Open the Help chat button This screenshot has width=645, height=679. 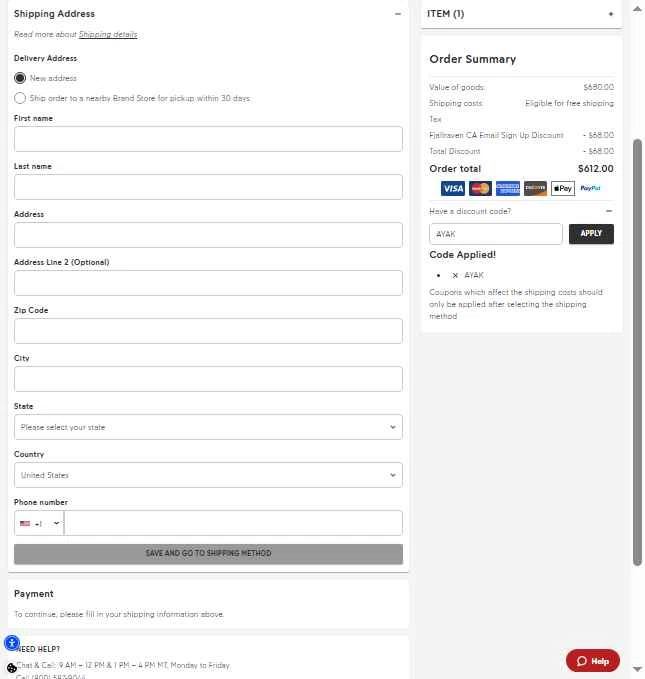[593, 661]
